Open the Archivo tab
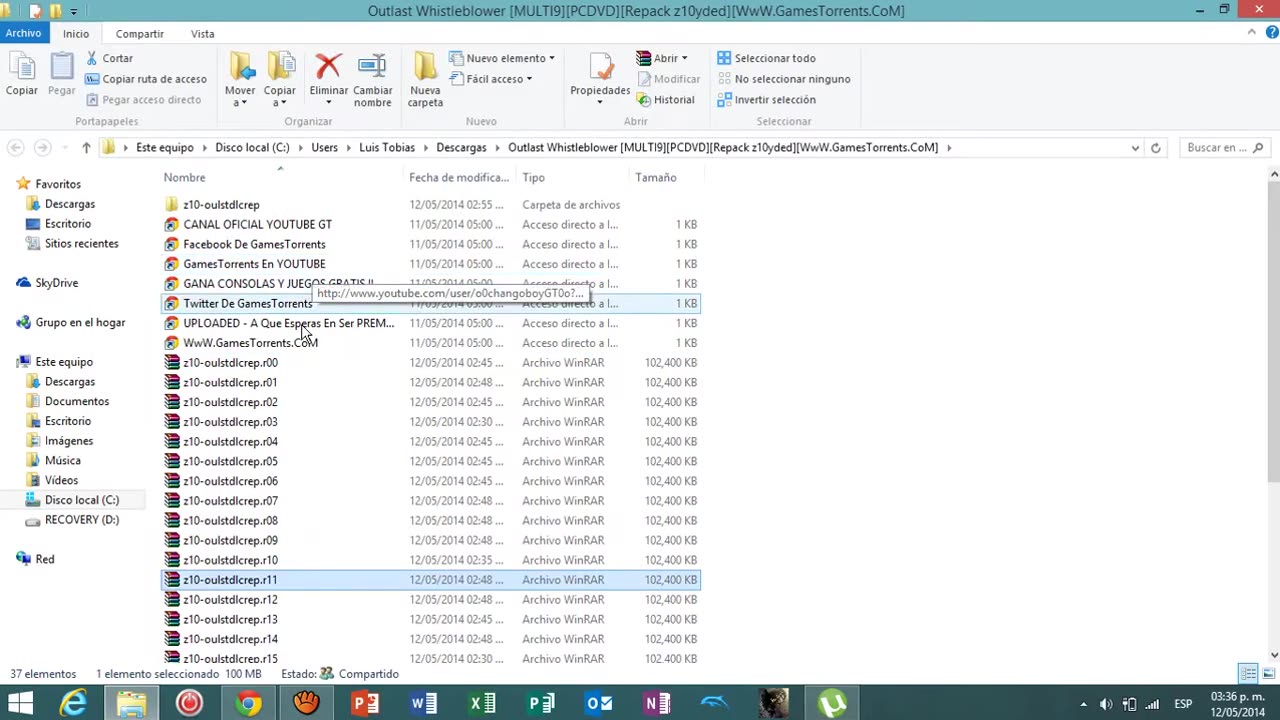 pos(23,33)
